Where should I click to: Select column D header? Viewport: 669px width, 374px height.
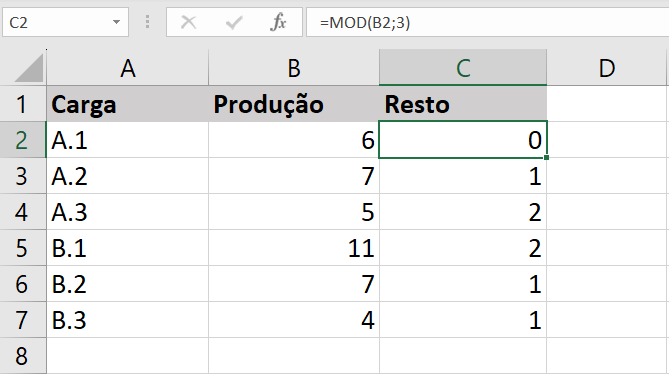[x=606, y=68]
